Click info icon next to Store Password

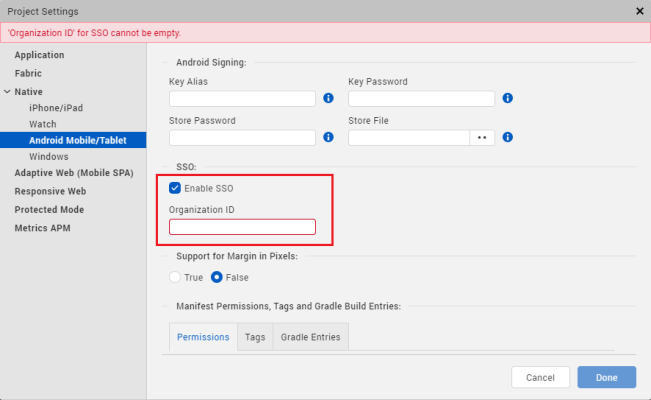(328, 137)
